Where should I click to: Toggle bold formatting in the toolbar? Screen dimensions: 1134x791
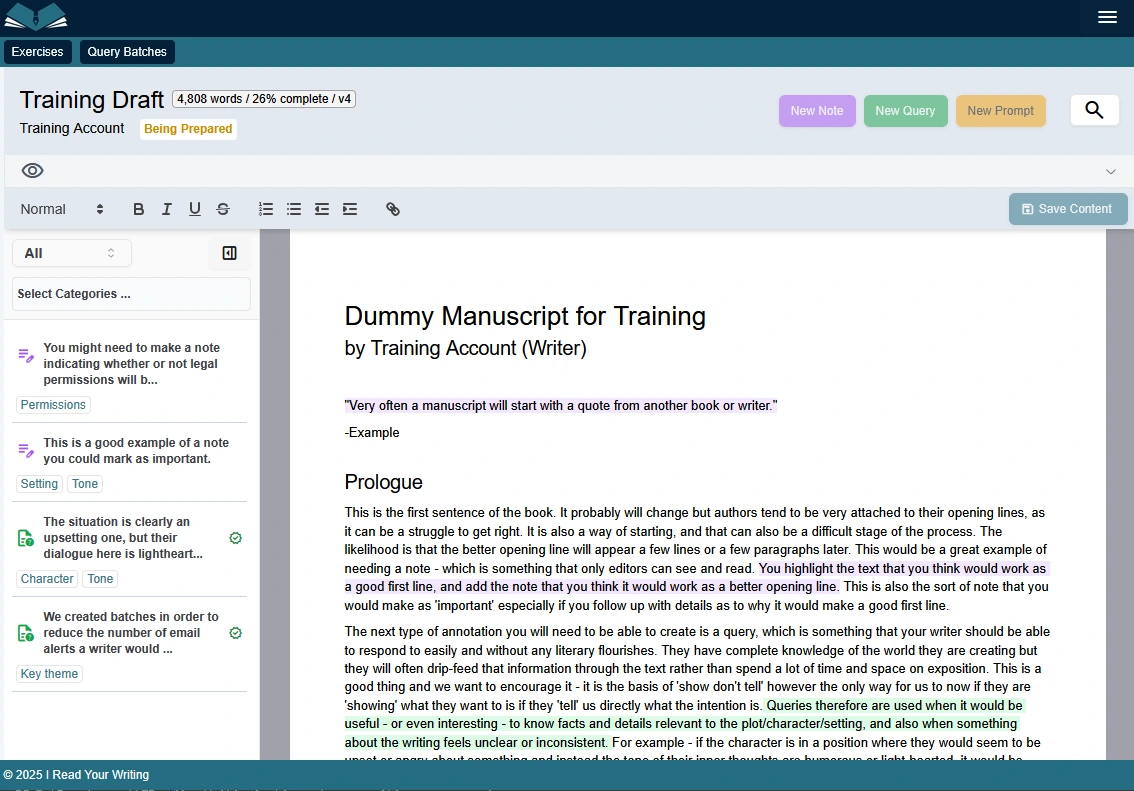(x=138, y=209)
